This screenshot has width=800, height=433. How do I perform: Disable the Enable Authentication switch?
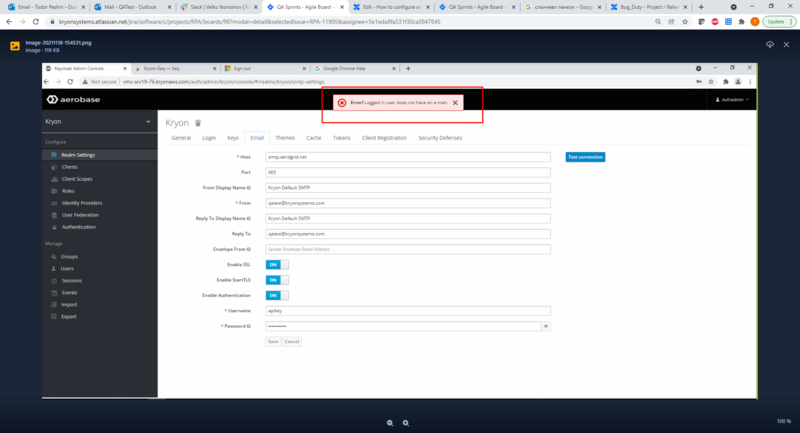[x=277, y=295]
